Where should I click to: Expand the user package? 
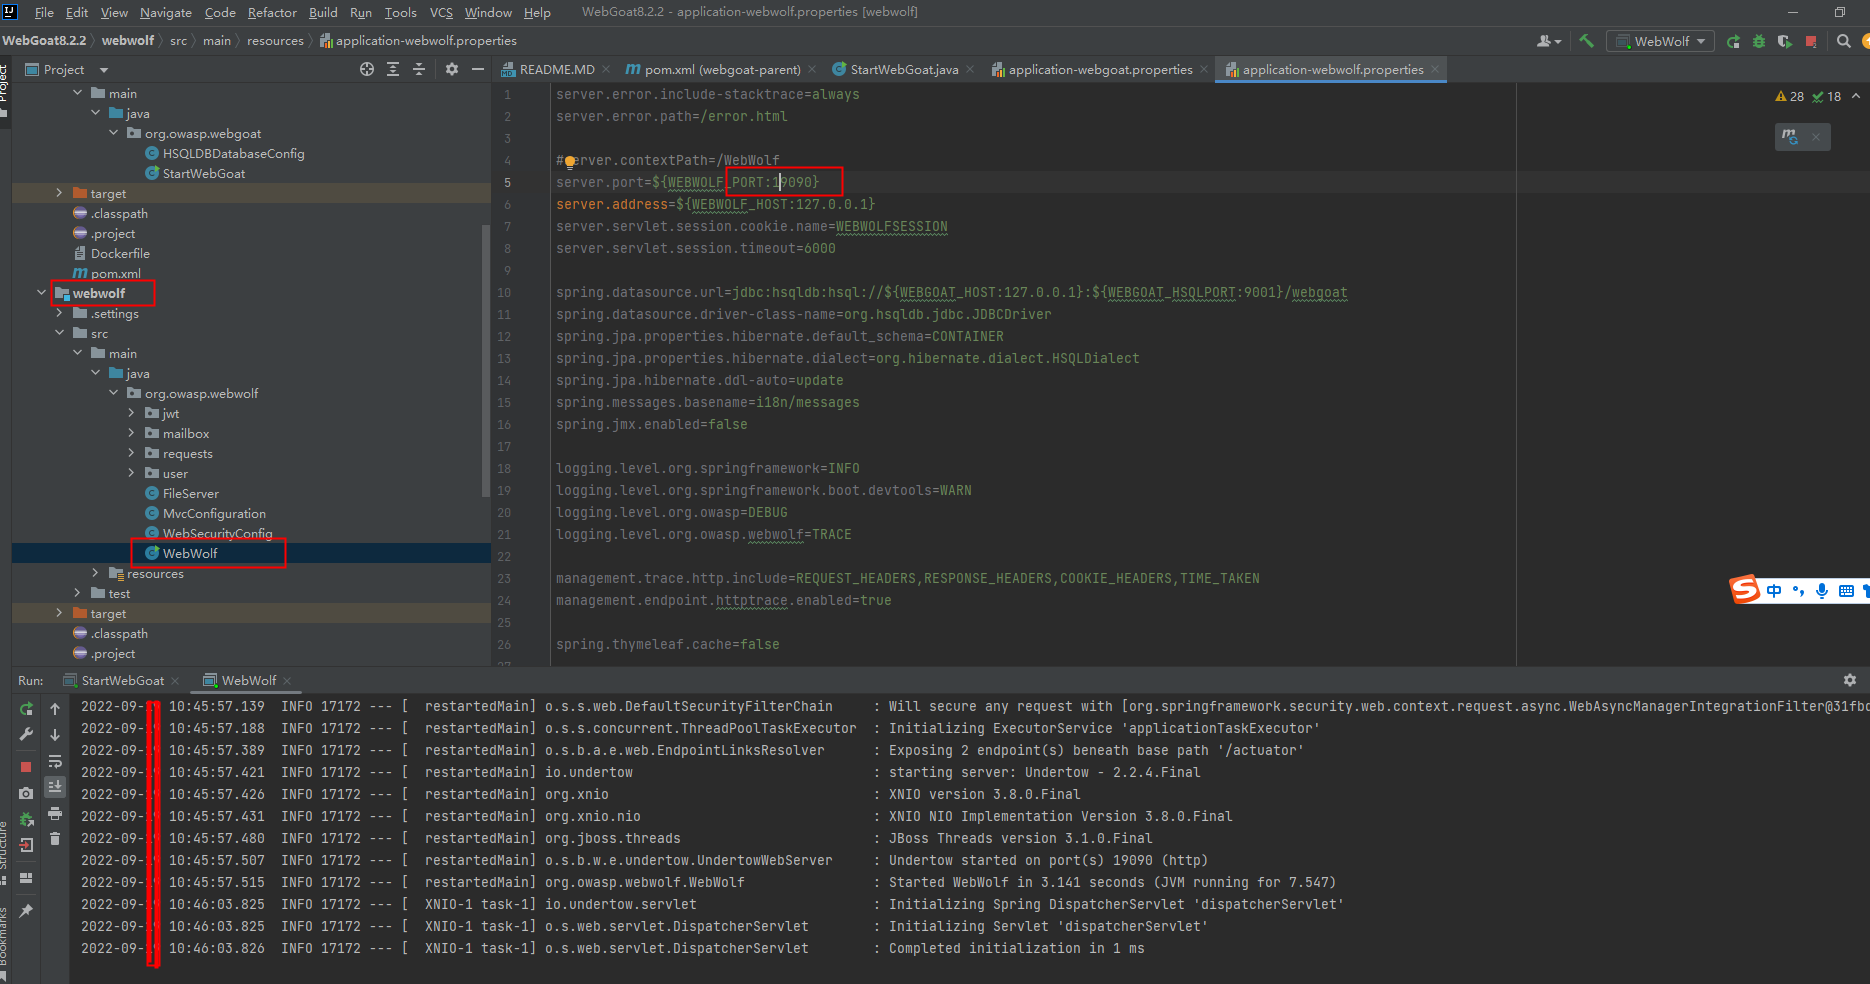click(131, 473)
